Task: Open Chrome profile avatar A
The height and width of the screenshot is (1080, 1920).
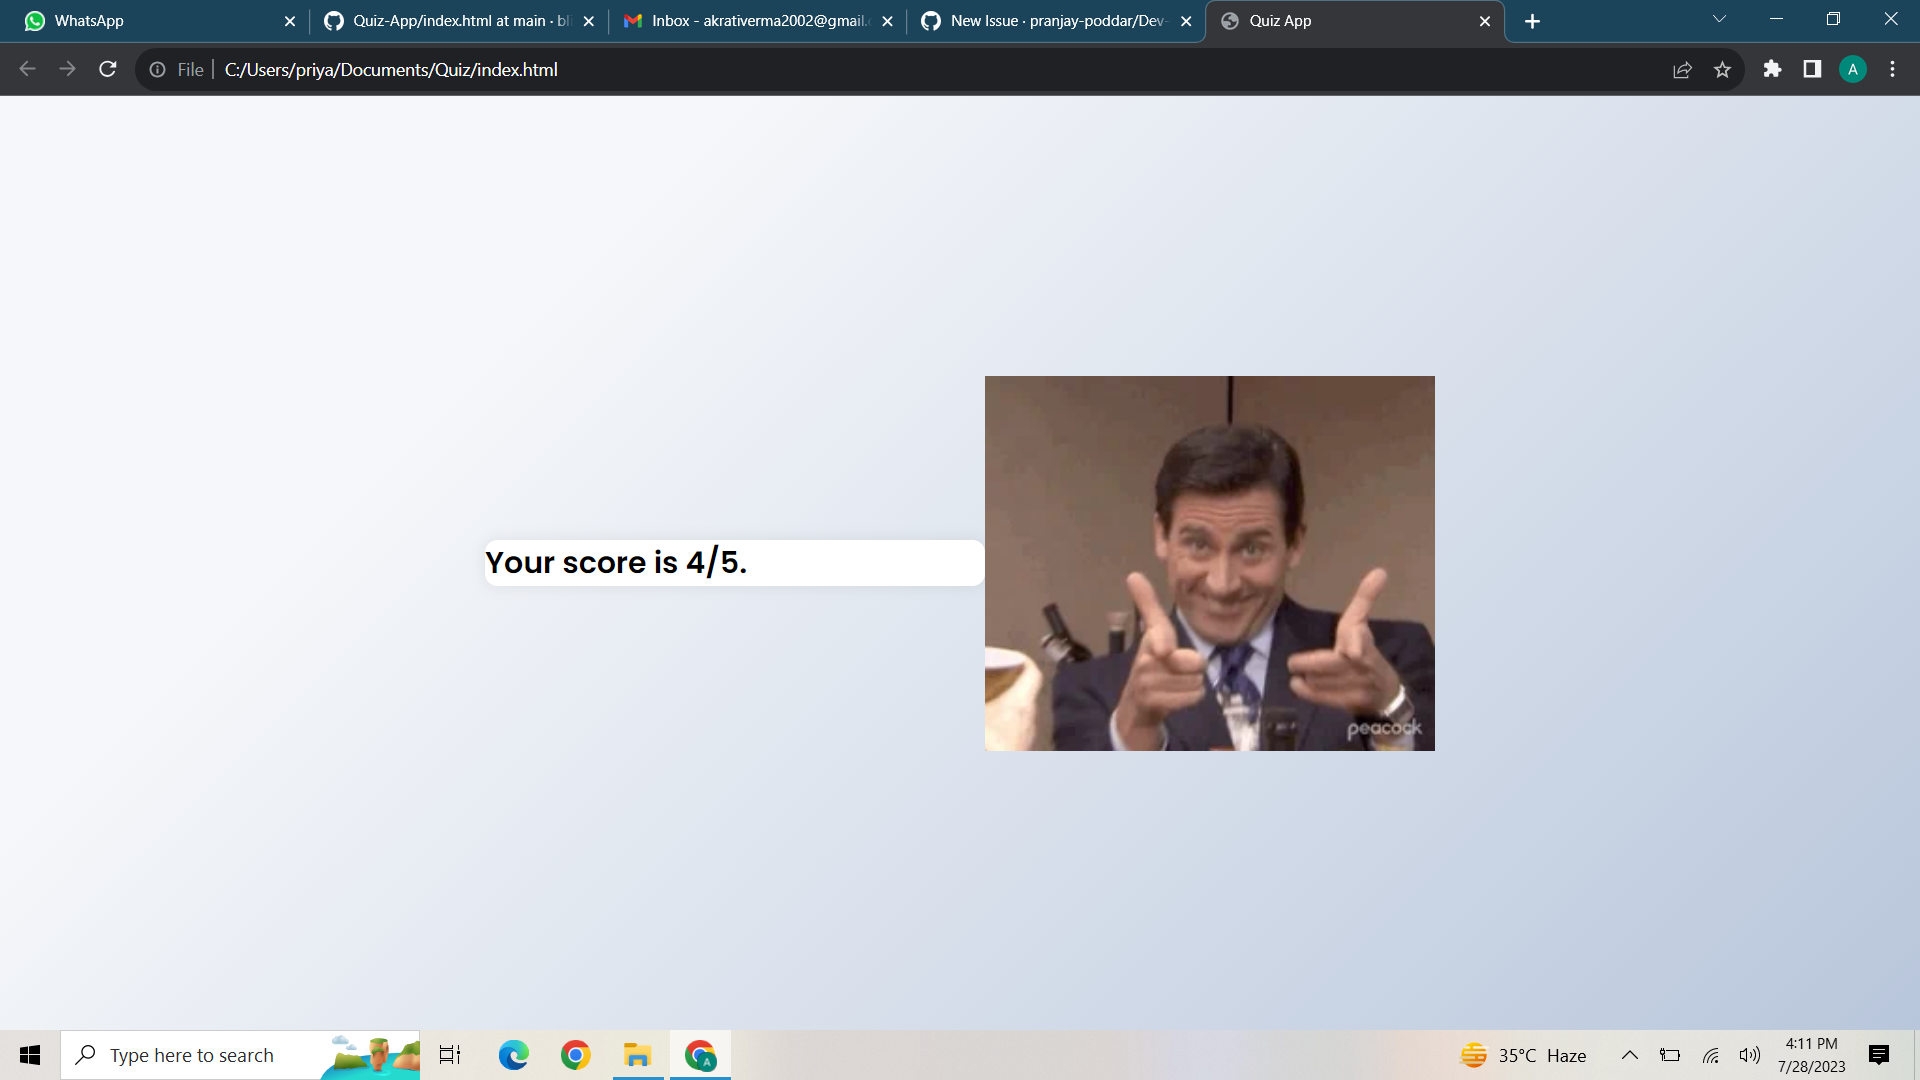Action: click(x=1852, y=69)
